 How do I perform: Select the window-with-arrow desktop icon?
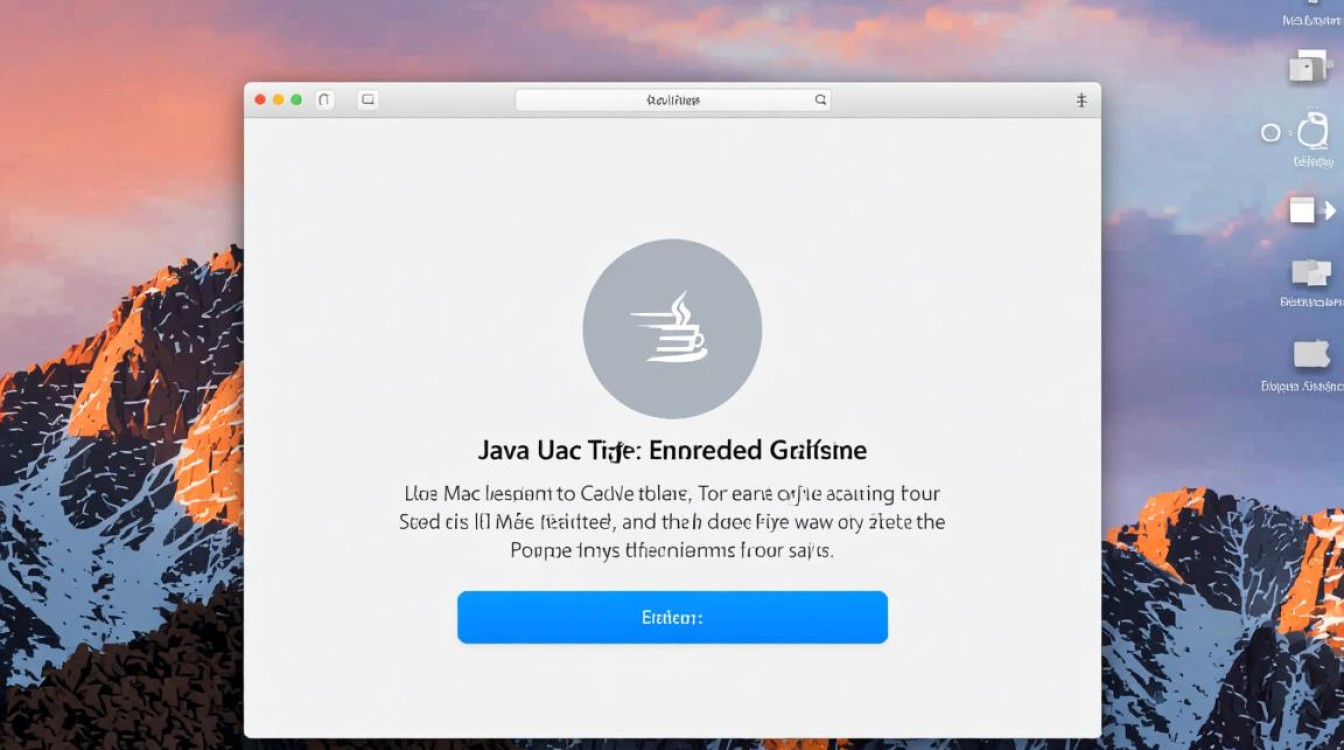coord(1311,210)
